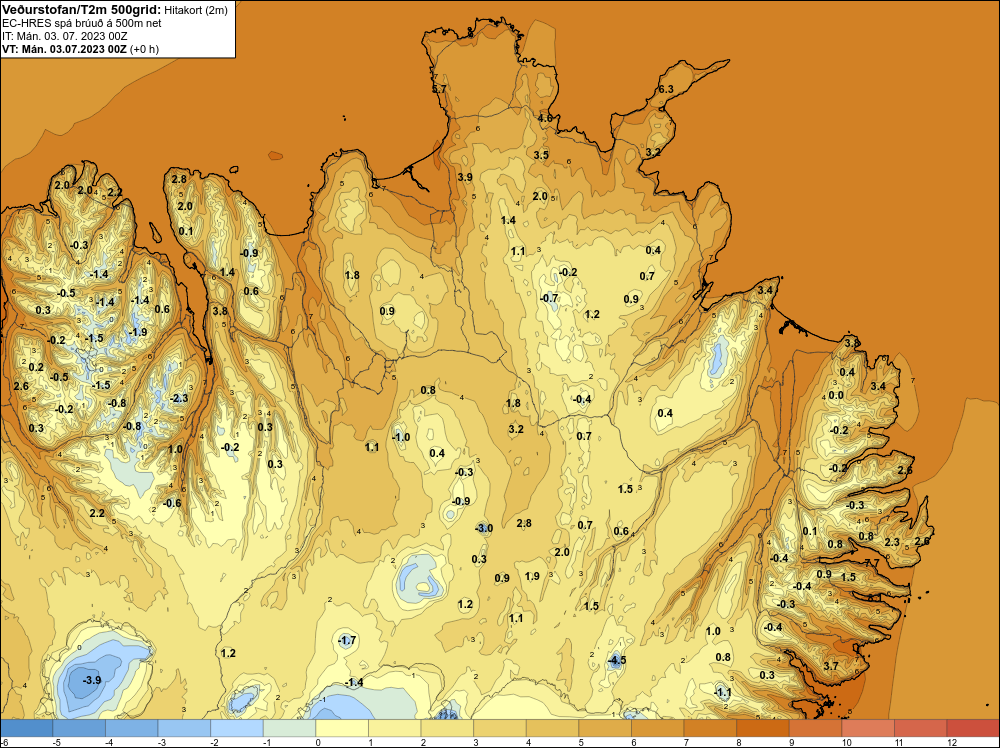
Task: Click the -1.1 temperature value on the map
Action: coord(723,693)
